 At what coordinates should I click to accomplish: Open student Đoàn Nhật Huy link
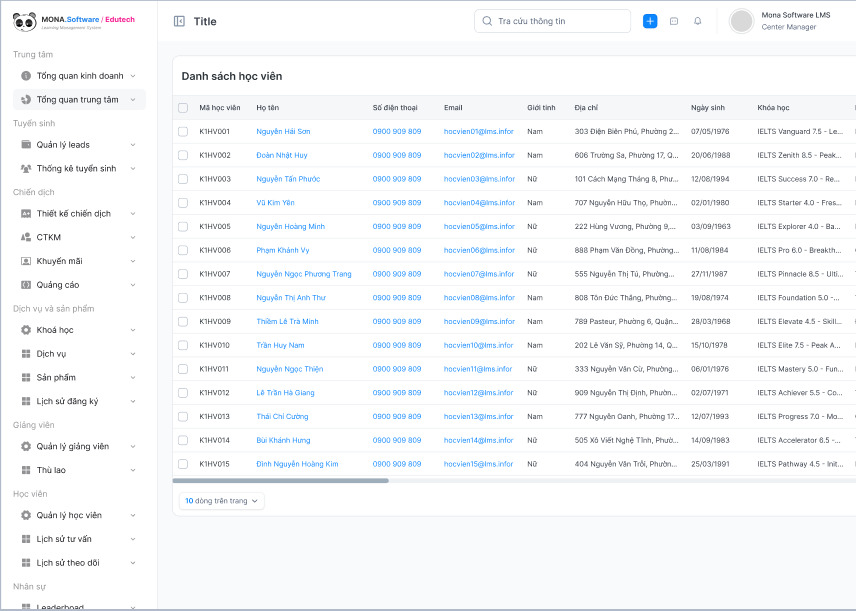282,155
